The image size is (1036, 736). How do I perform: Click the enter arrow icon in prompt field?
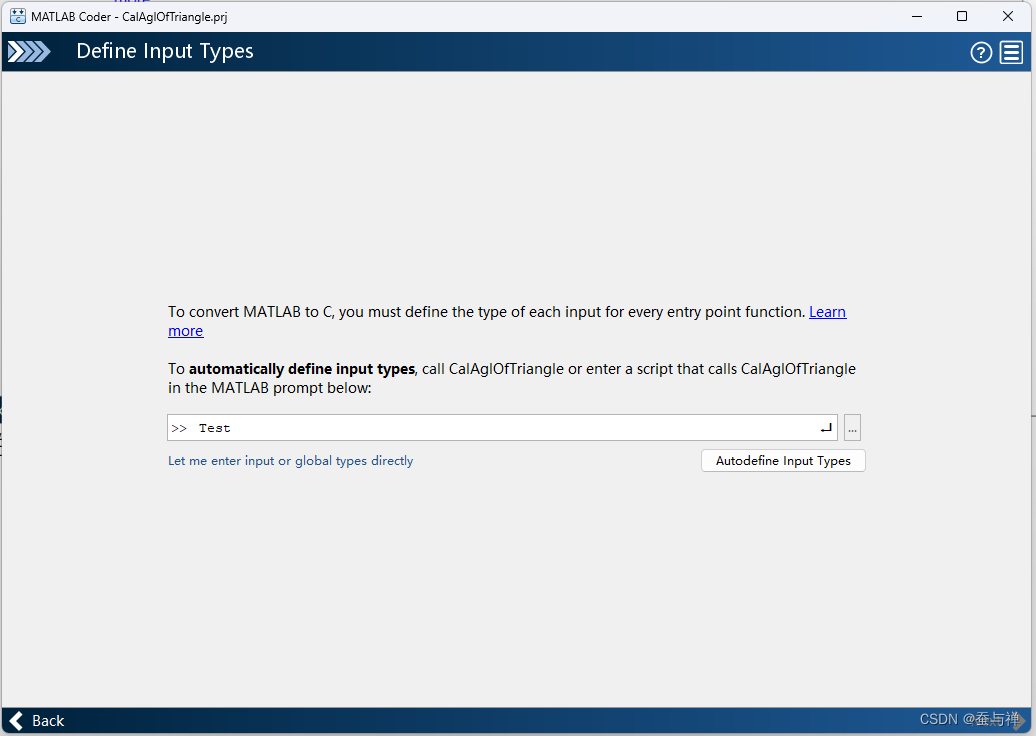click(x=826, y=428)
